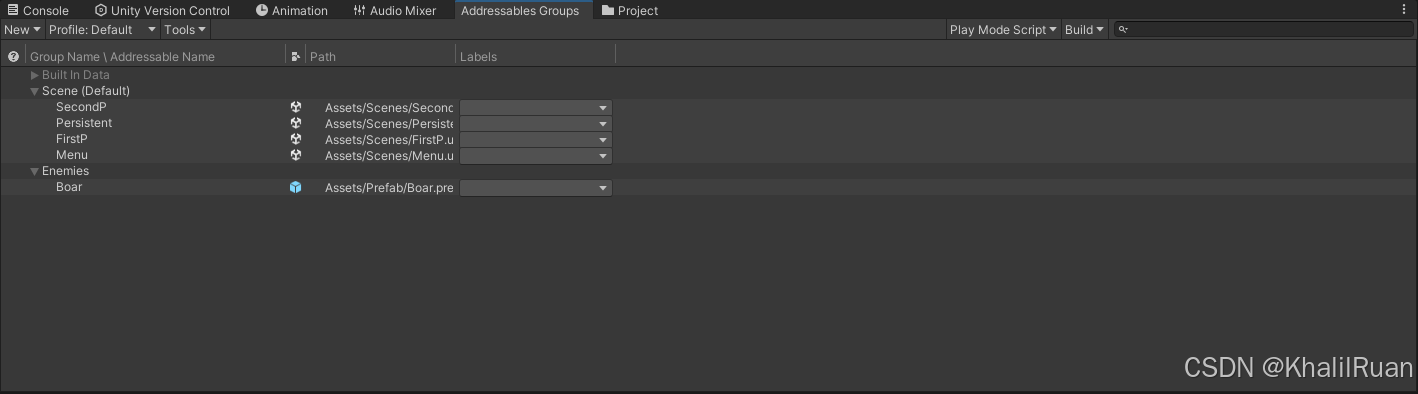1418x394 pixels.
Task: Open the Profile: Default dropdown
Action: [x=102, y=30]
